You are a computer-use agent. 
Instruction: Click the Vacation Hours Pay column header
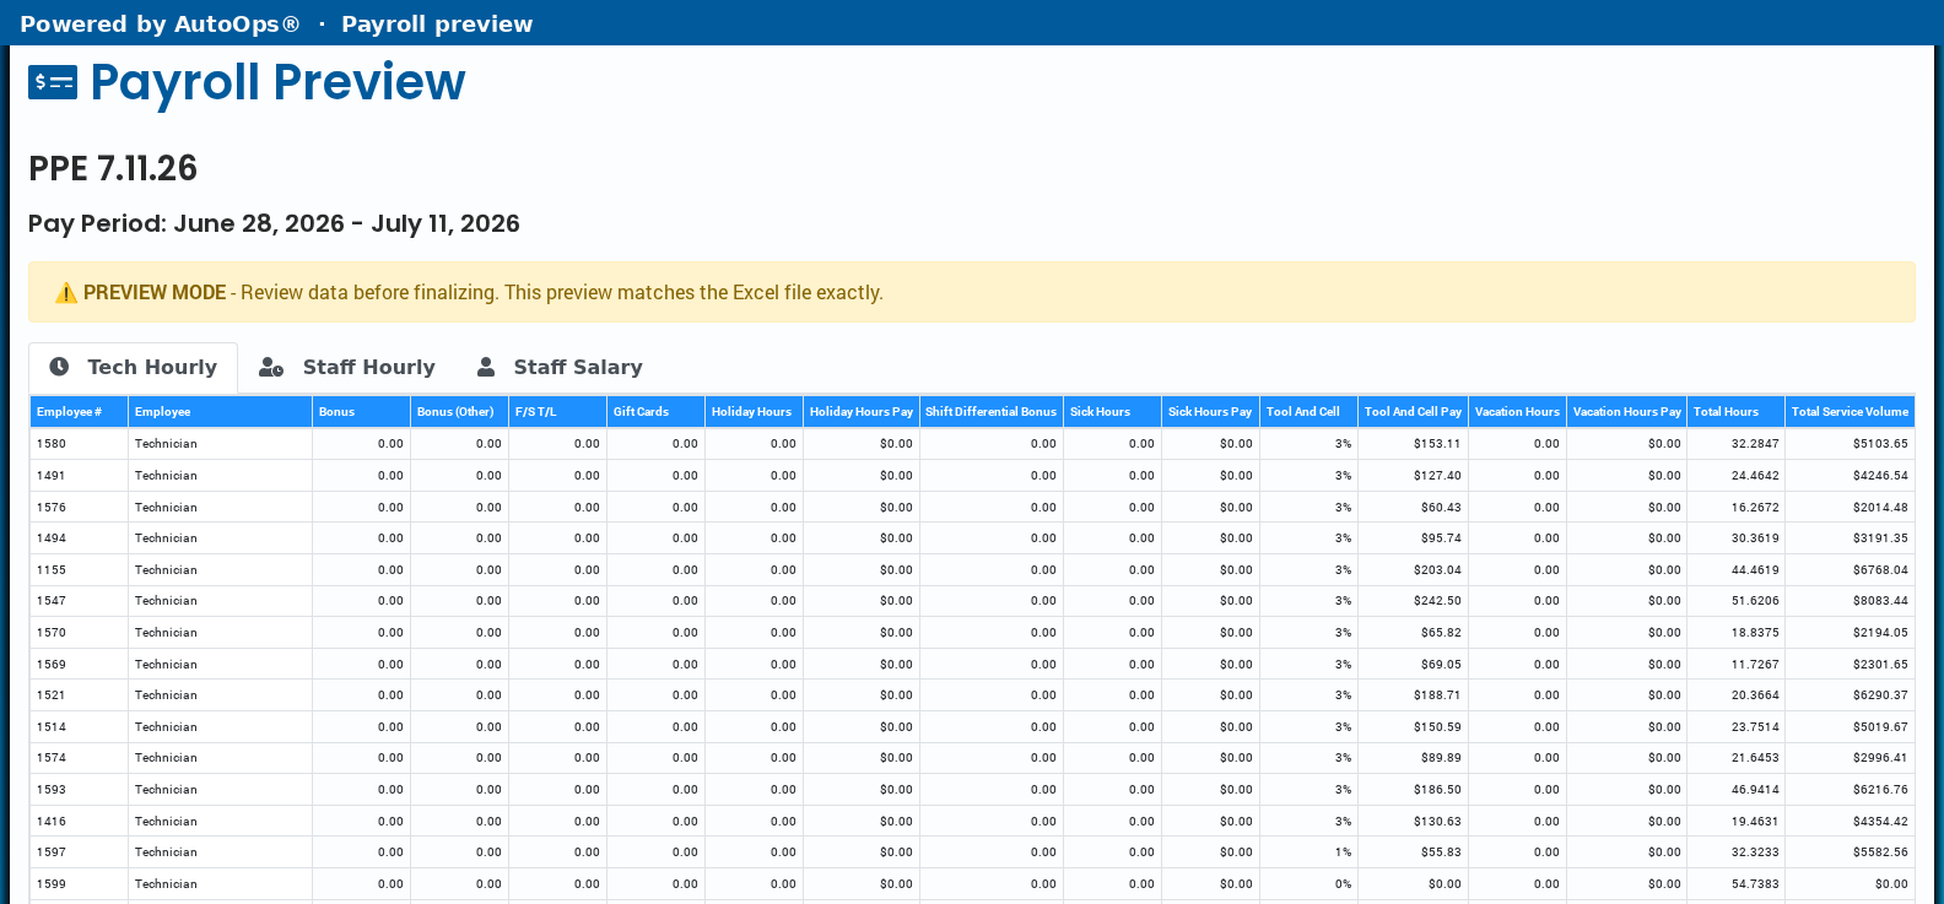point(1626,412)
